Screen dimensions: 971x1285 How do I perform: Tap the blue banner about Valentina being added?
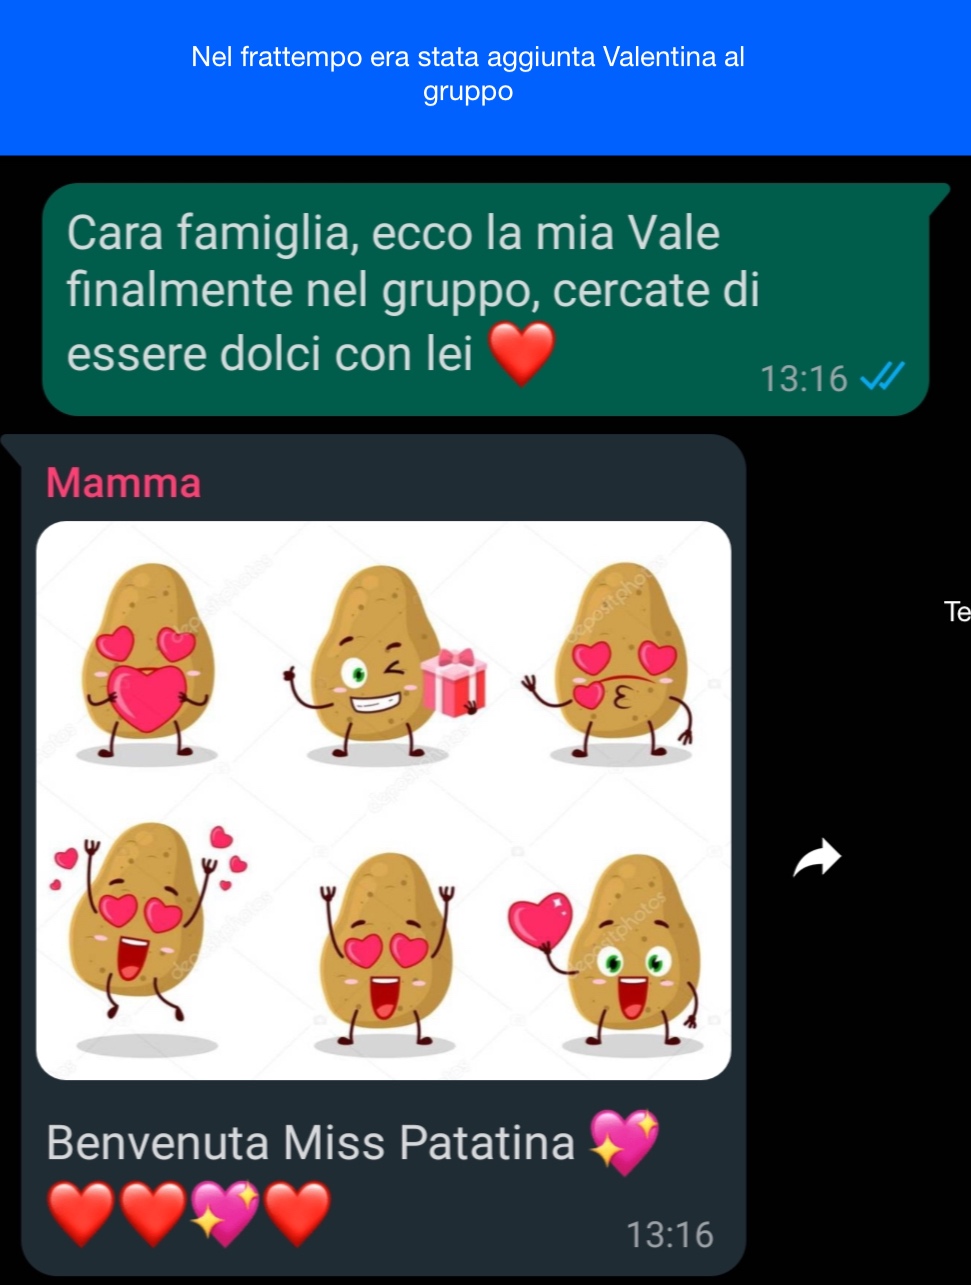click(485, 77)
